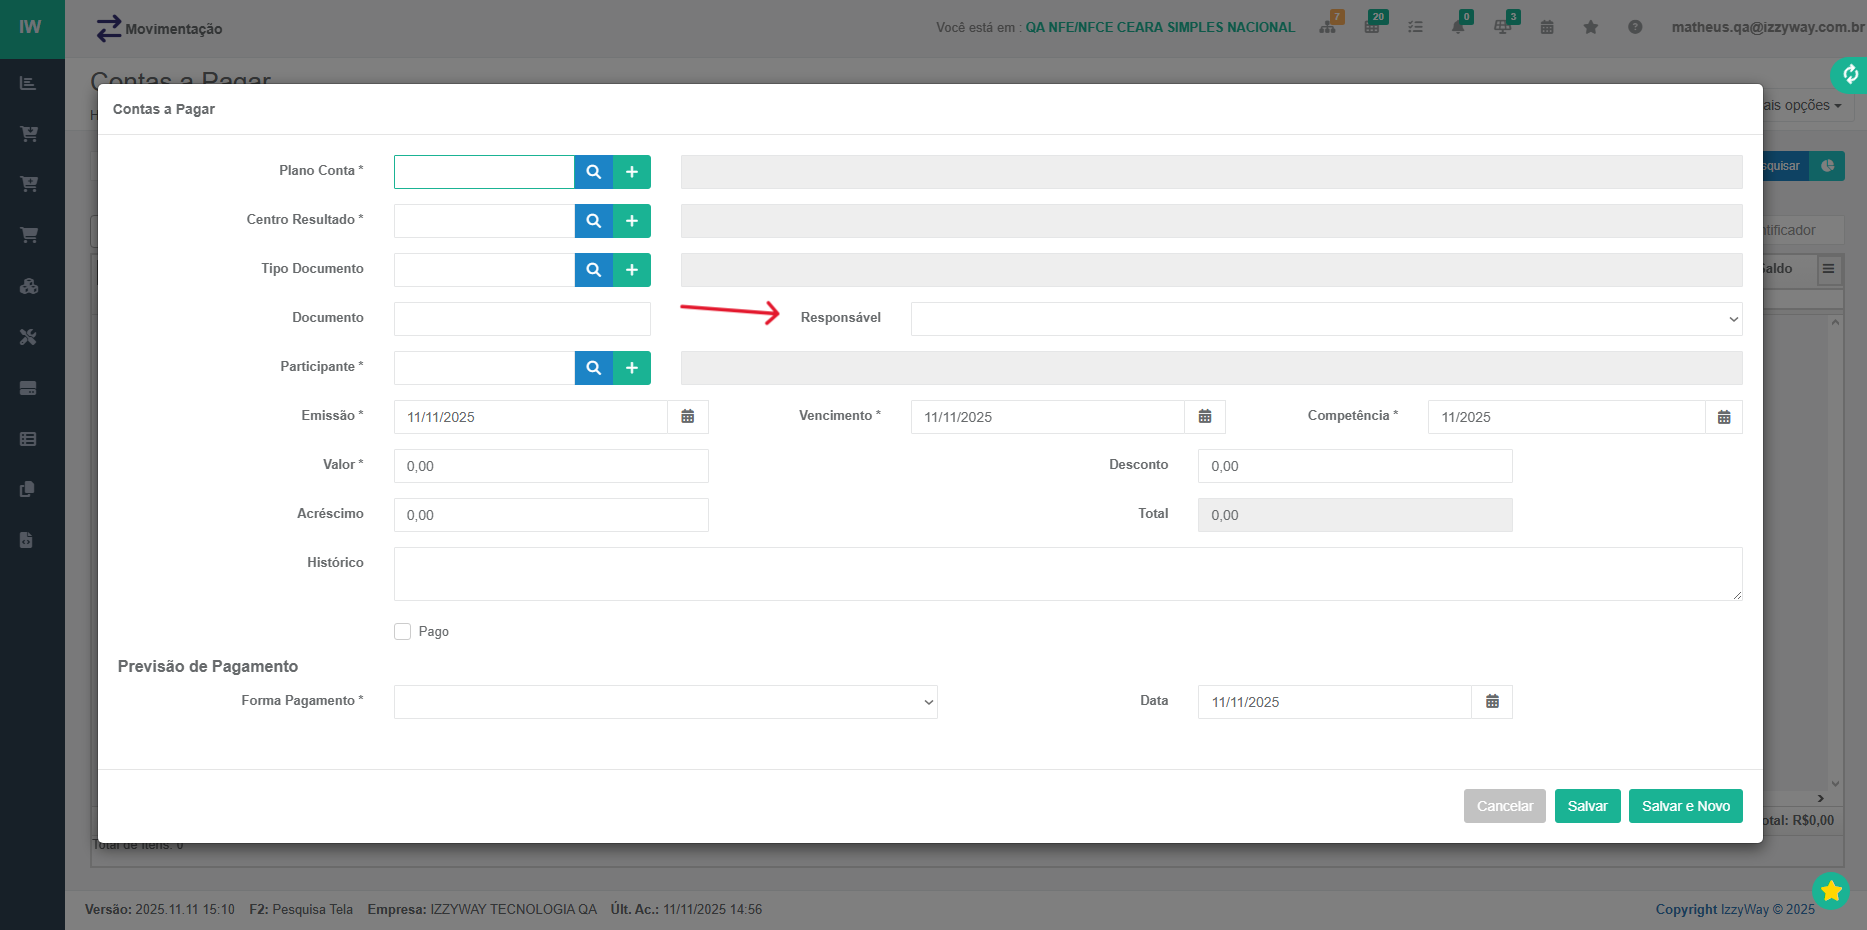Image resolution: width=1867 pixels, height=930 pixels.
Task: Open the Emissão calendar picker
Action: point(688,417)
